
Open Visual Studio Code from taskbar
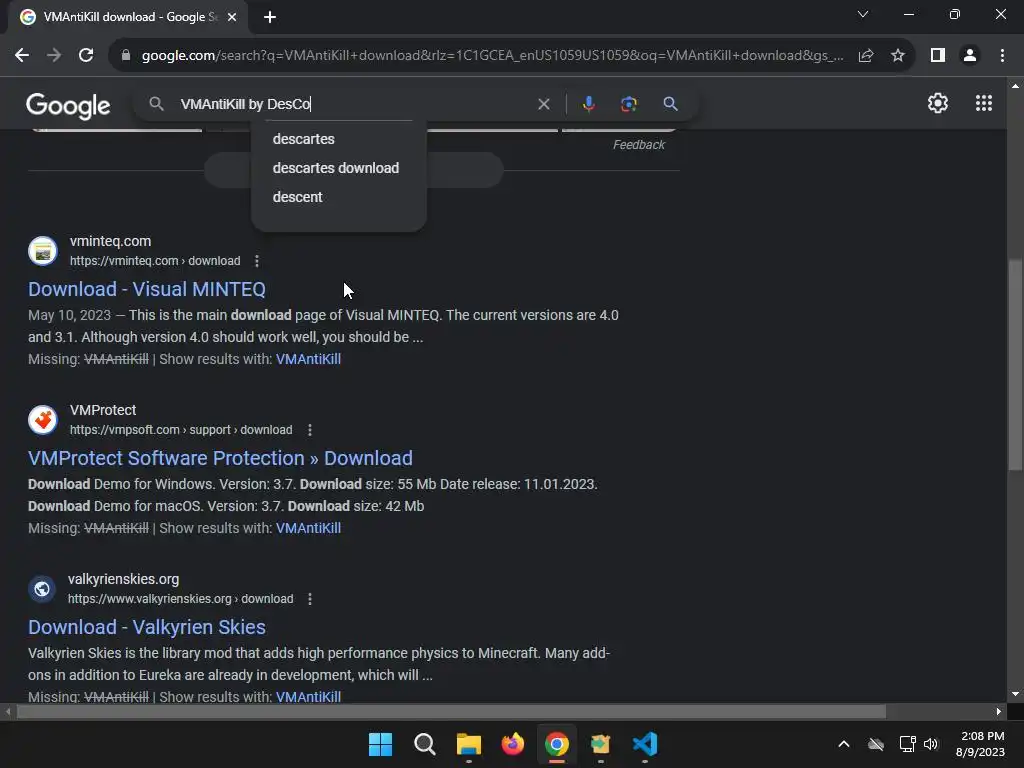(645, 744)
